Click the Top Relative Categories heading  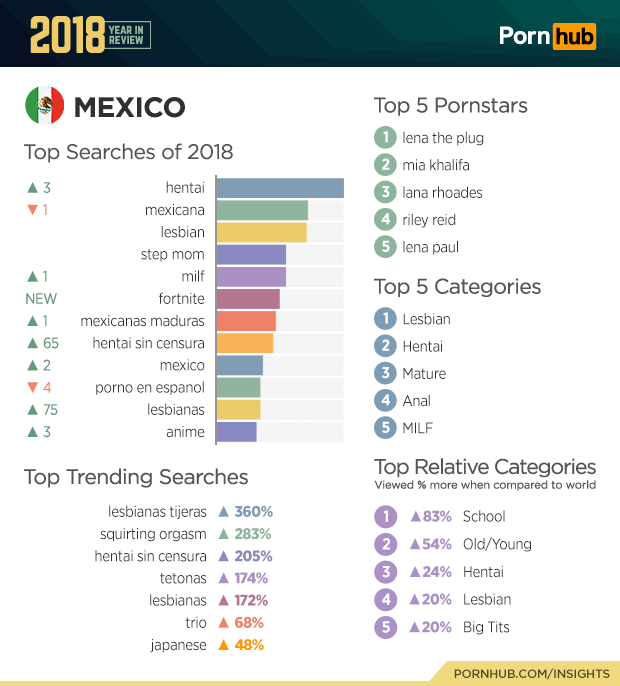485,467
